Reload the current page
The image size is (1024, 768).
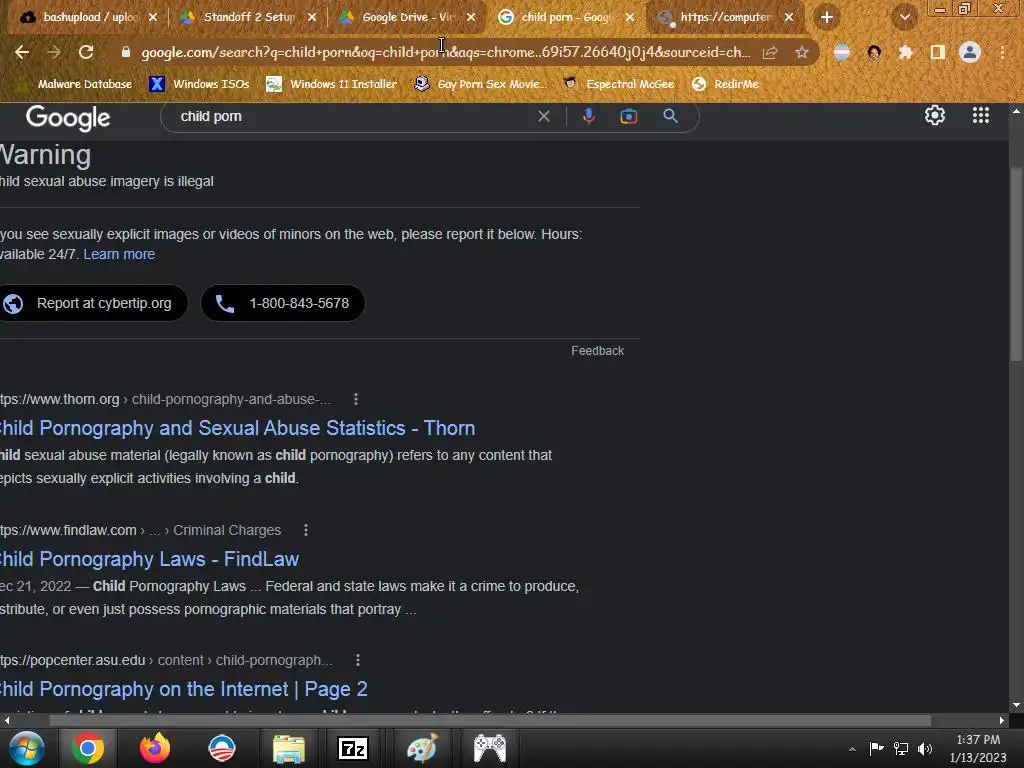point(86,52)
